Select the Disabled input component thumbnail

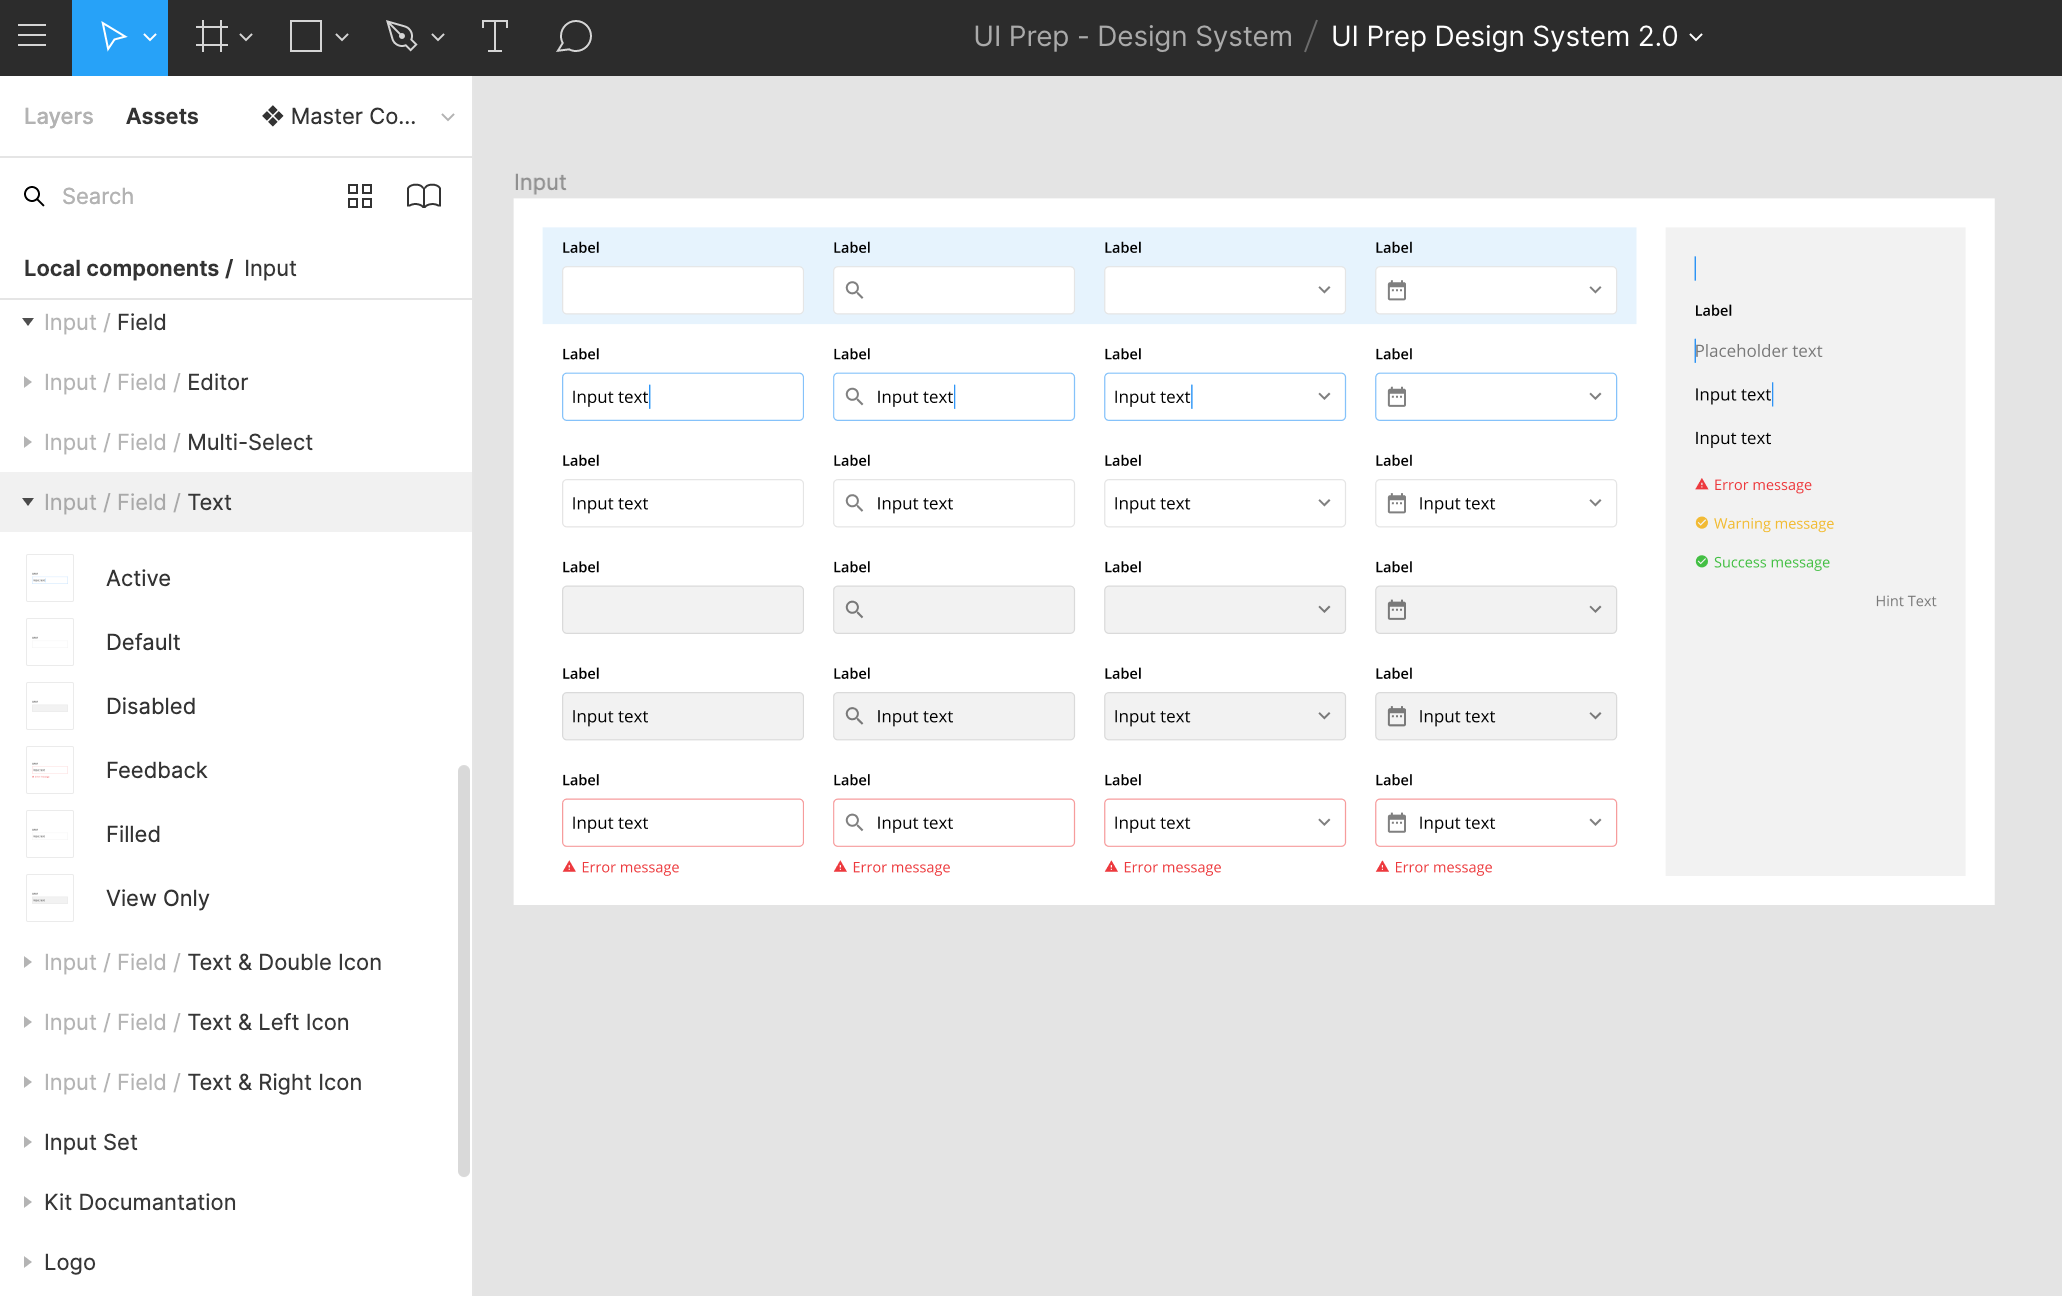(50, 705)
